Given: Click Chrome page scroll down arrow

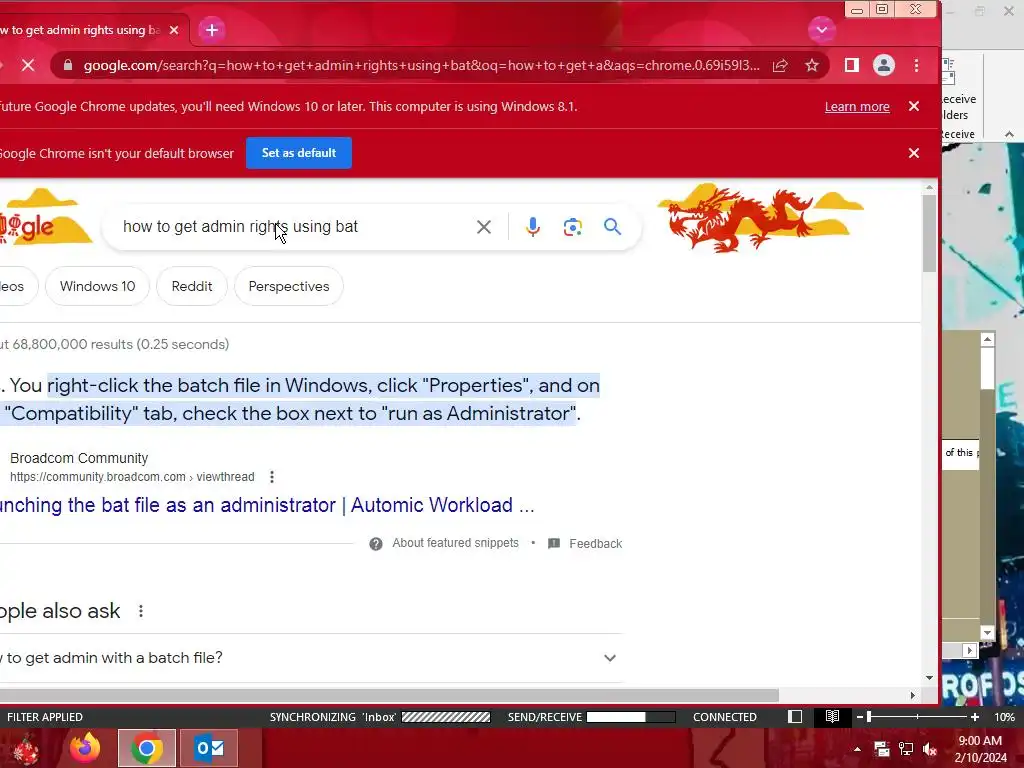Looking at the screenshot, I should 929,678.
